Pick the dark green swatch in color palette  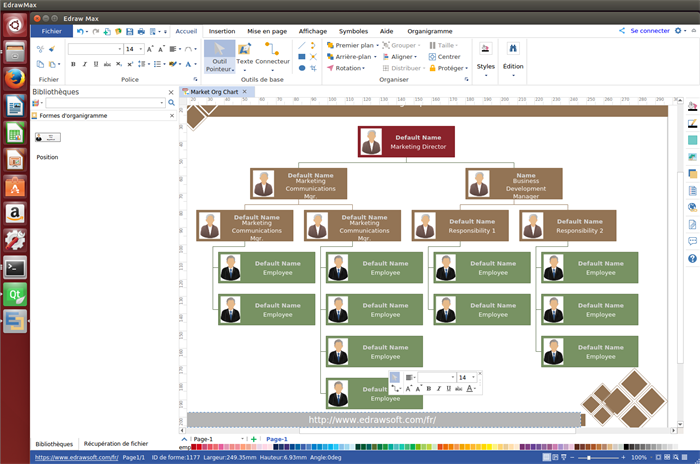click(358, 447)
